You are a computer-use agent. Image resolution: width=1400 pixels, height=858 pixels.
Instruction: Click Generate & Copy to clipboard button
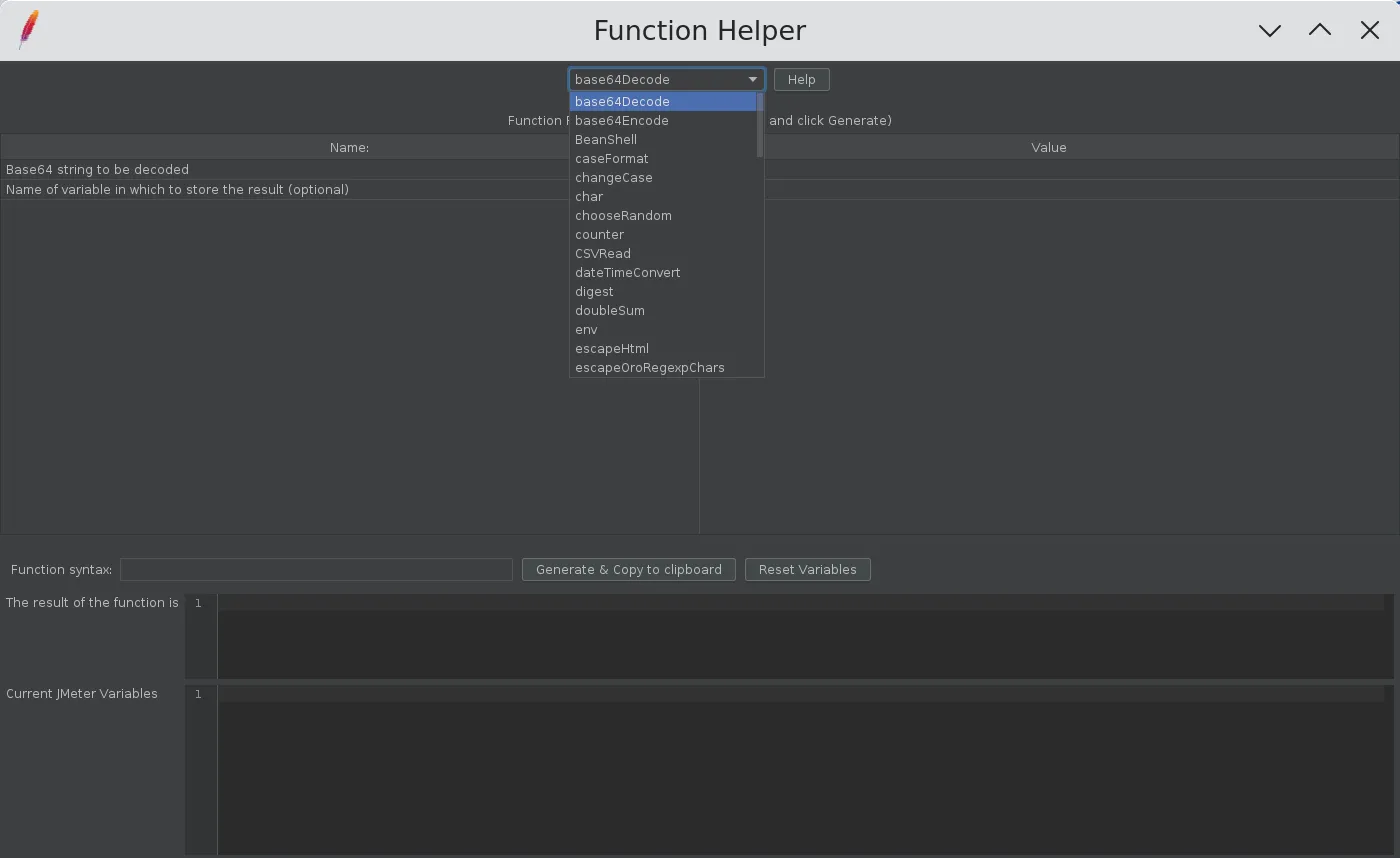click(629, 570)
